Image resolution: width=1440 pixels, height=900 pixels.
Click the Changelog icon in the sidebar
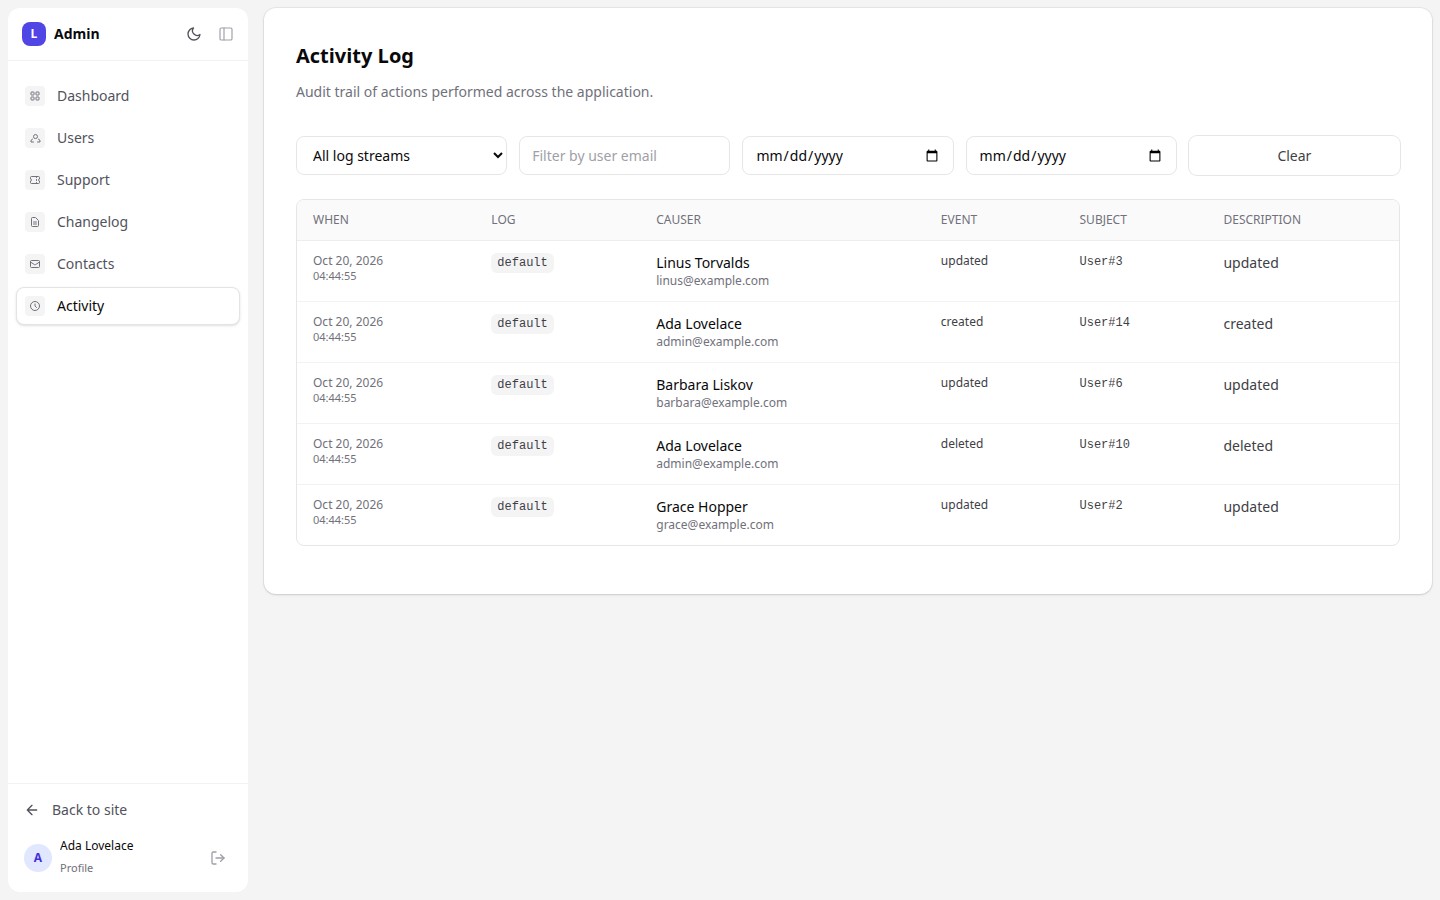35,222
